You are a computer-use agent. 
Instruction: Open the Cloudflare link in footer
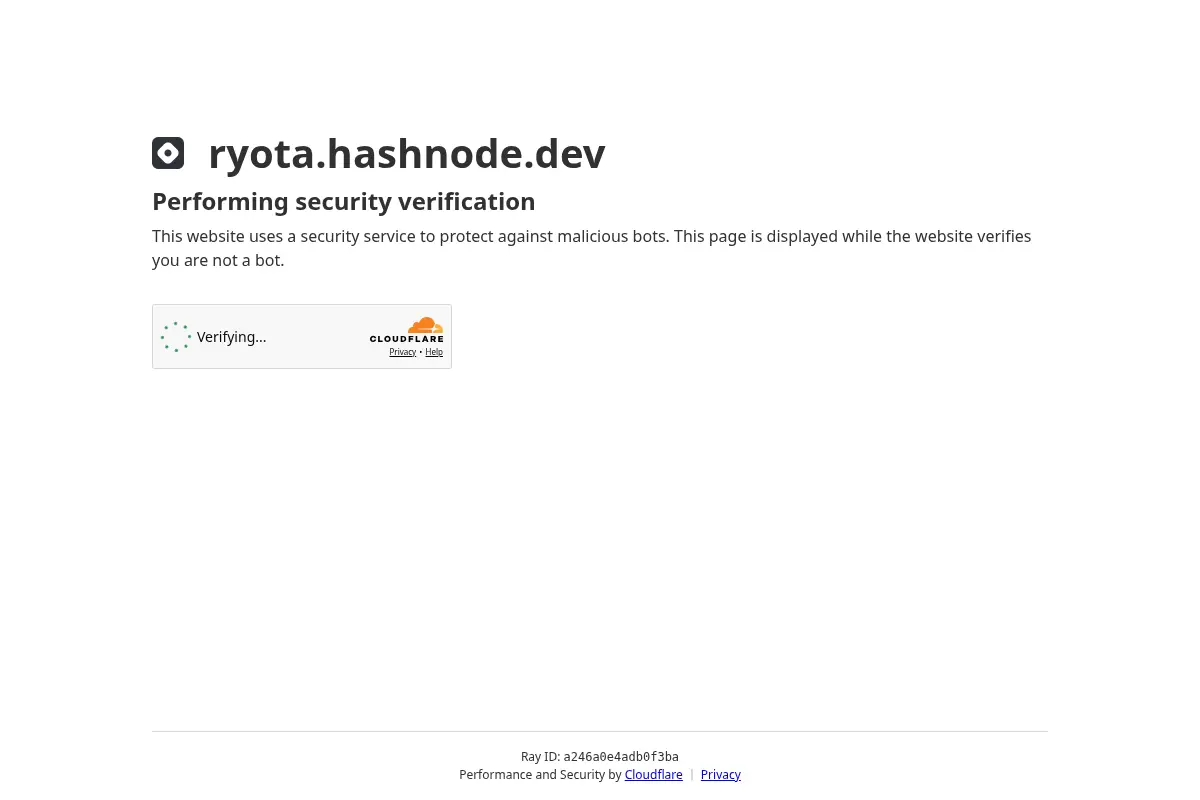click(653, 775)
